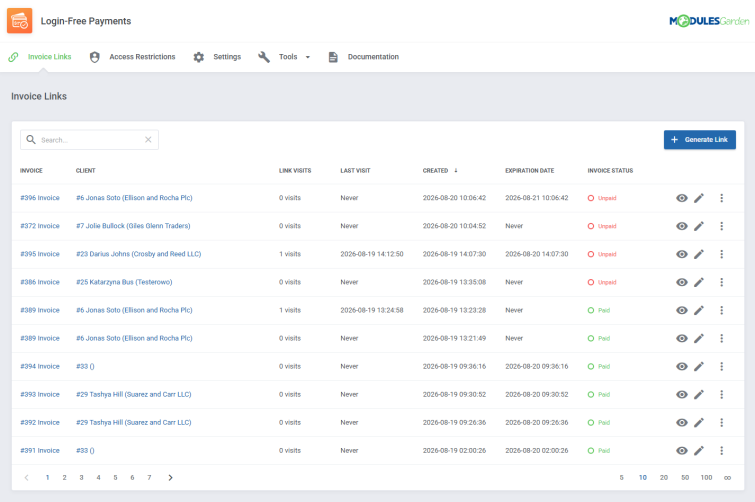The image size is (755, 502).
Task: View link details eye icon for #392
Action: (682, 422)
